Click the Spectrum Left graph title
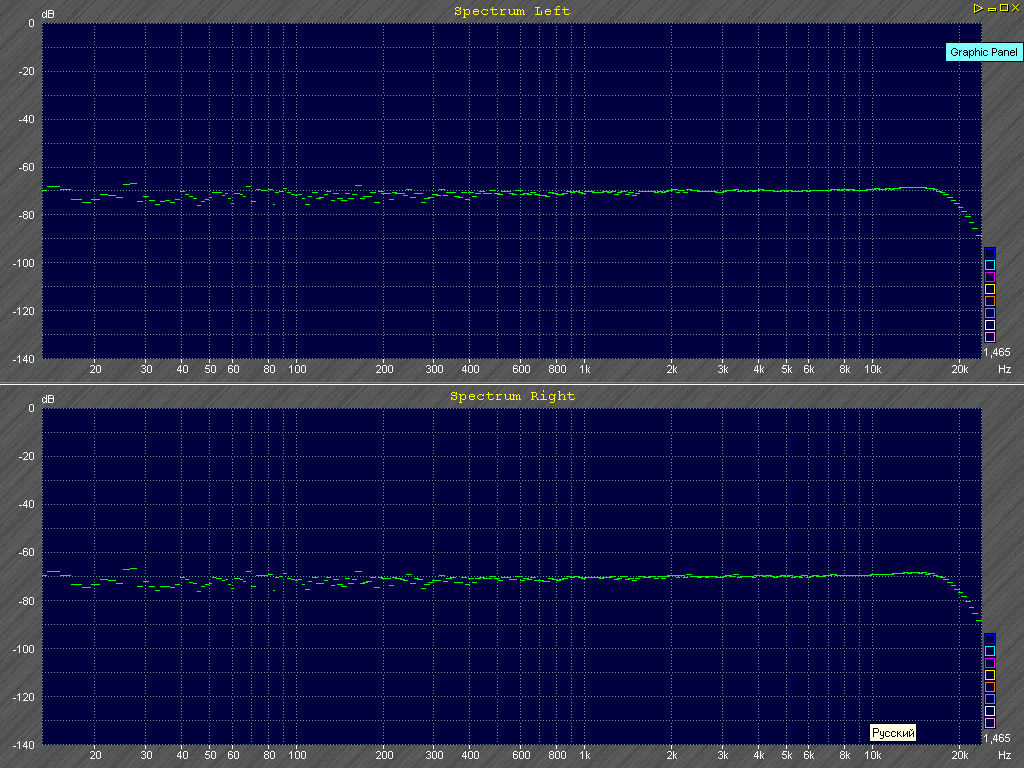The height and width of the screenshot is (768, 1024). 512,11
